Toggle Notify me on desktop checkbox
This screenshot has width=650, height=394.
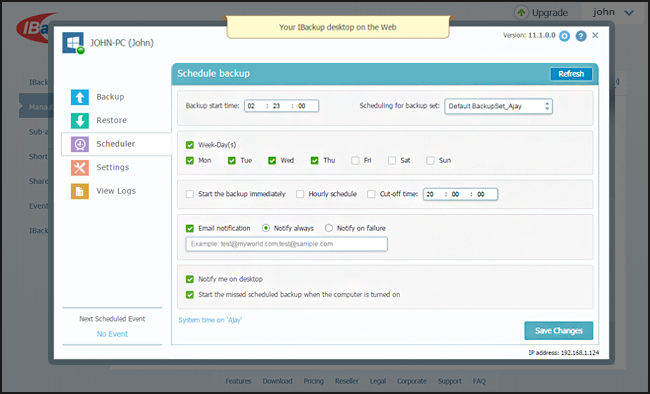pyautogui.click(x=190, y=279)
